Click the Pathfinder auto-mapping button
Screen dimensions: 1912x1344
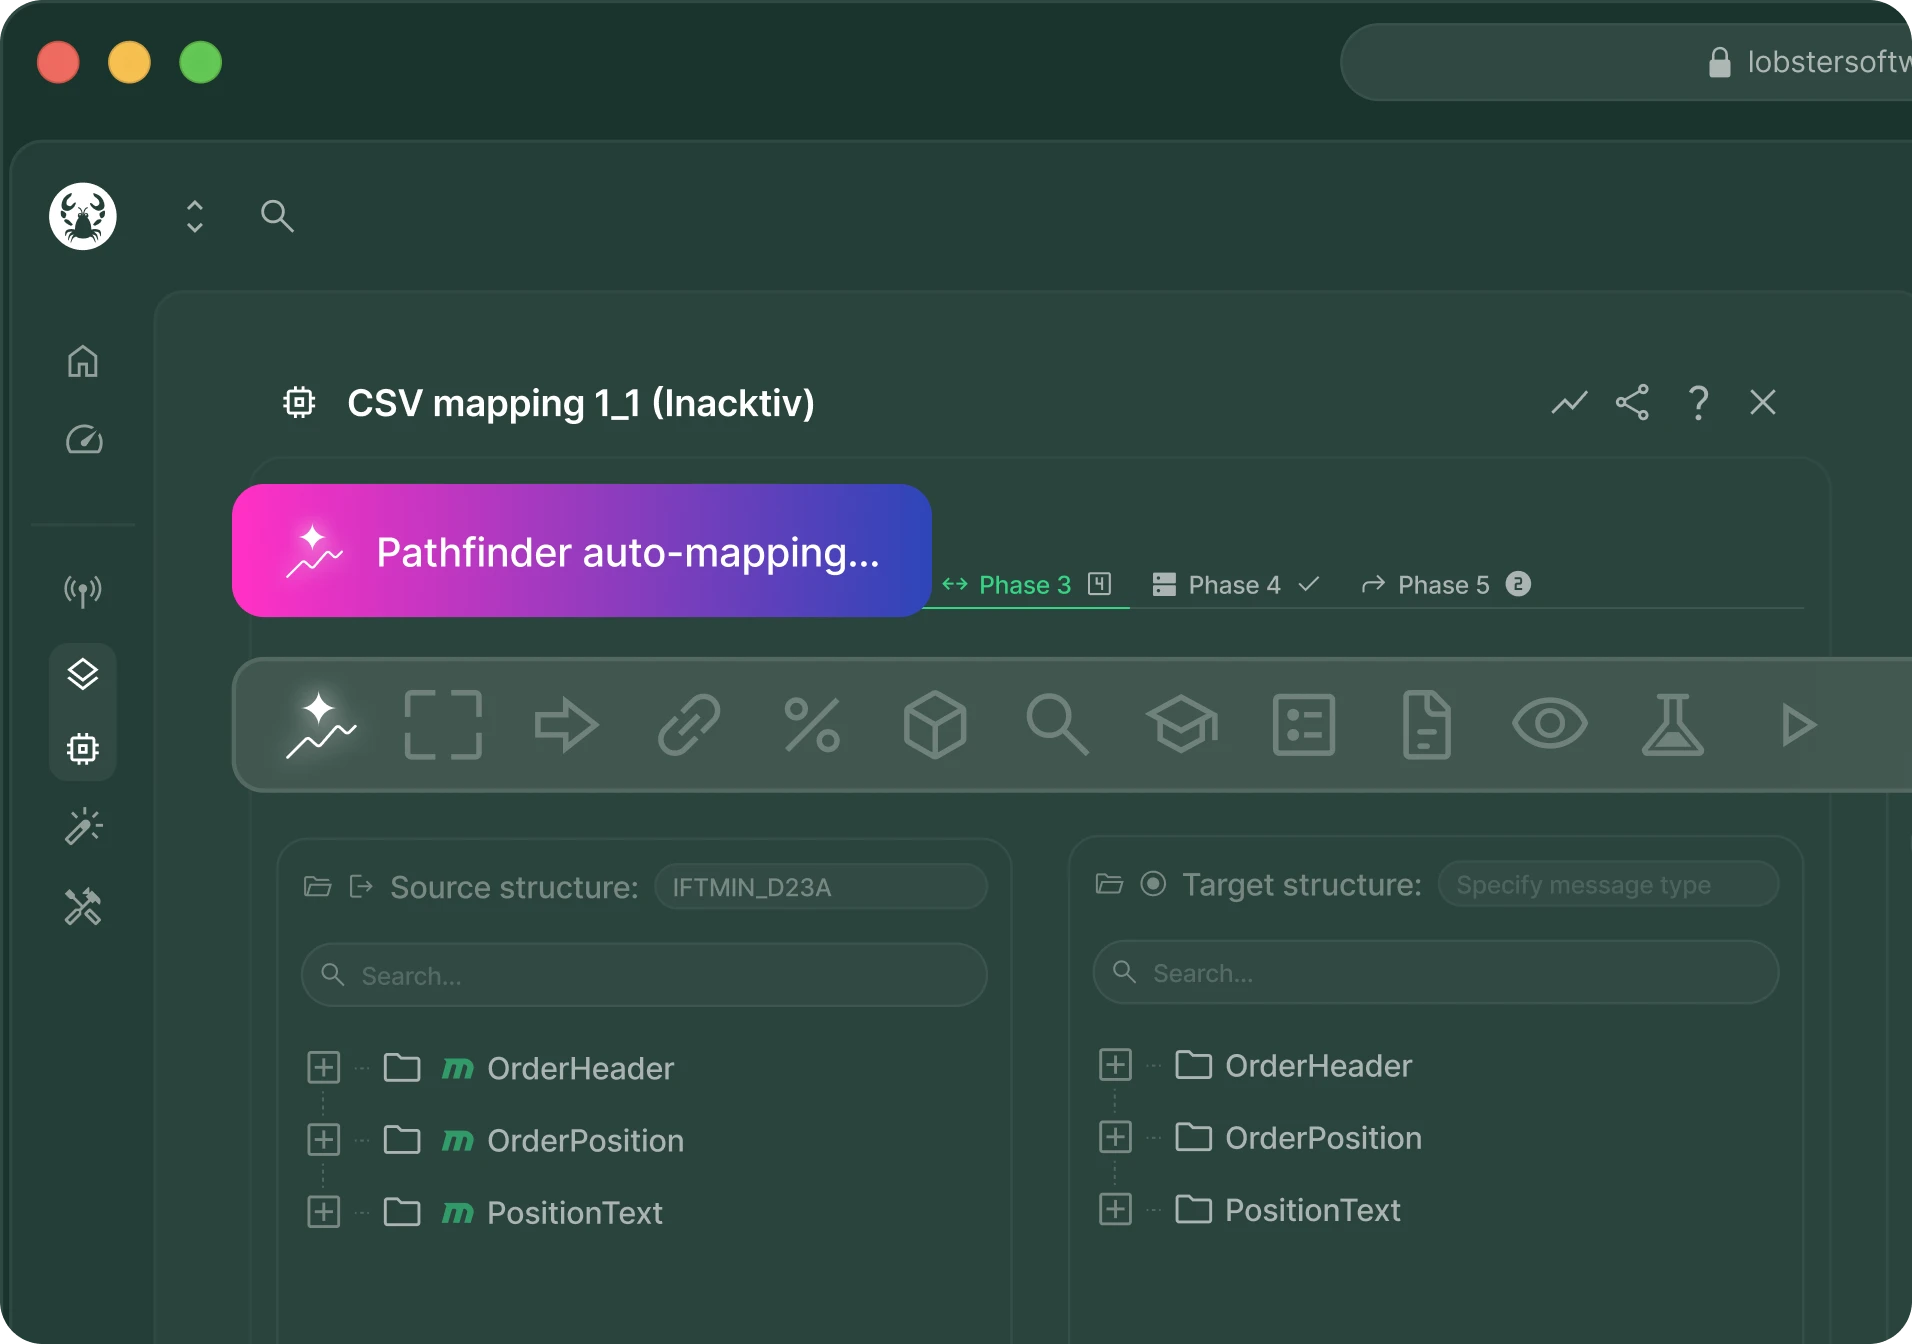[x=582, y=551]
